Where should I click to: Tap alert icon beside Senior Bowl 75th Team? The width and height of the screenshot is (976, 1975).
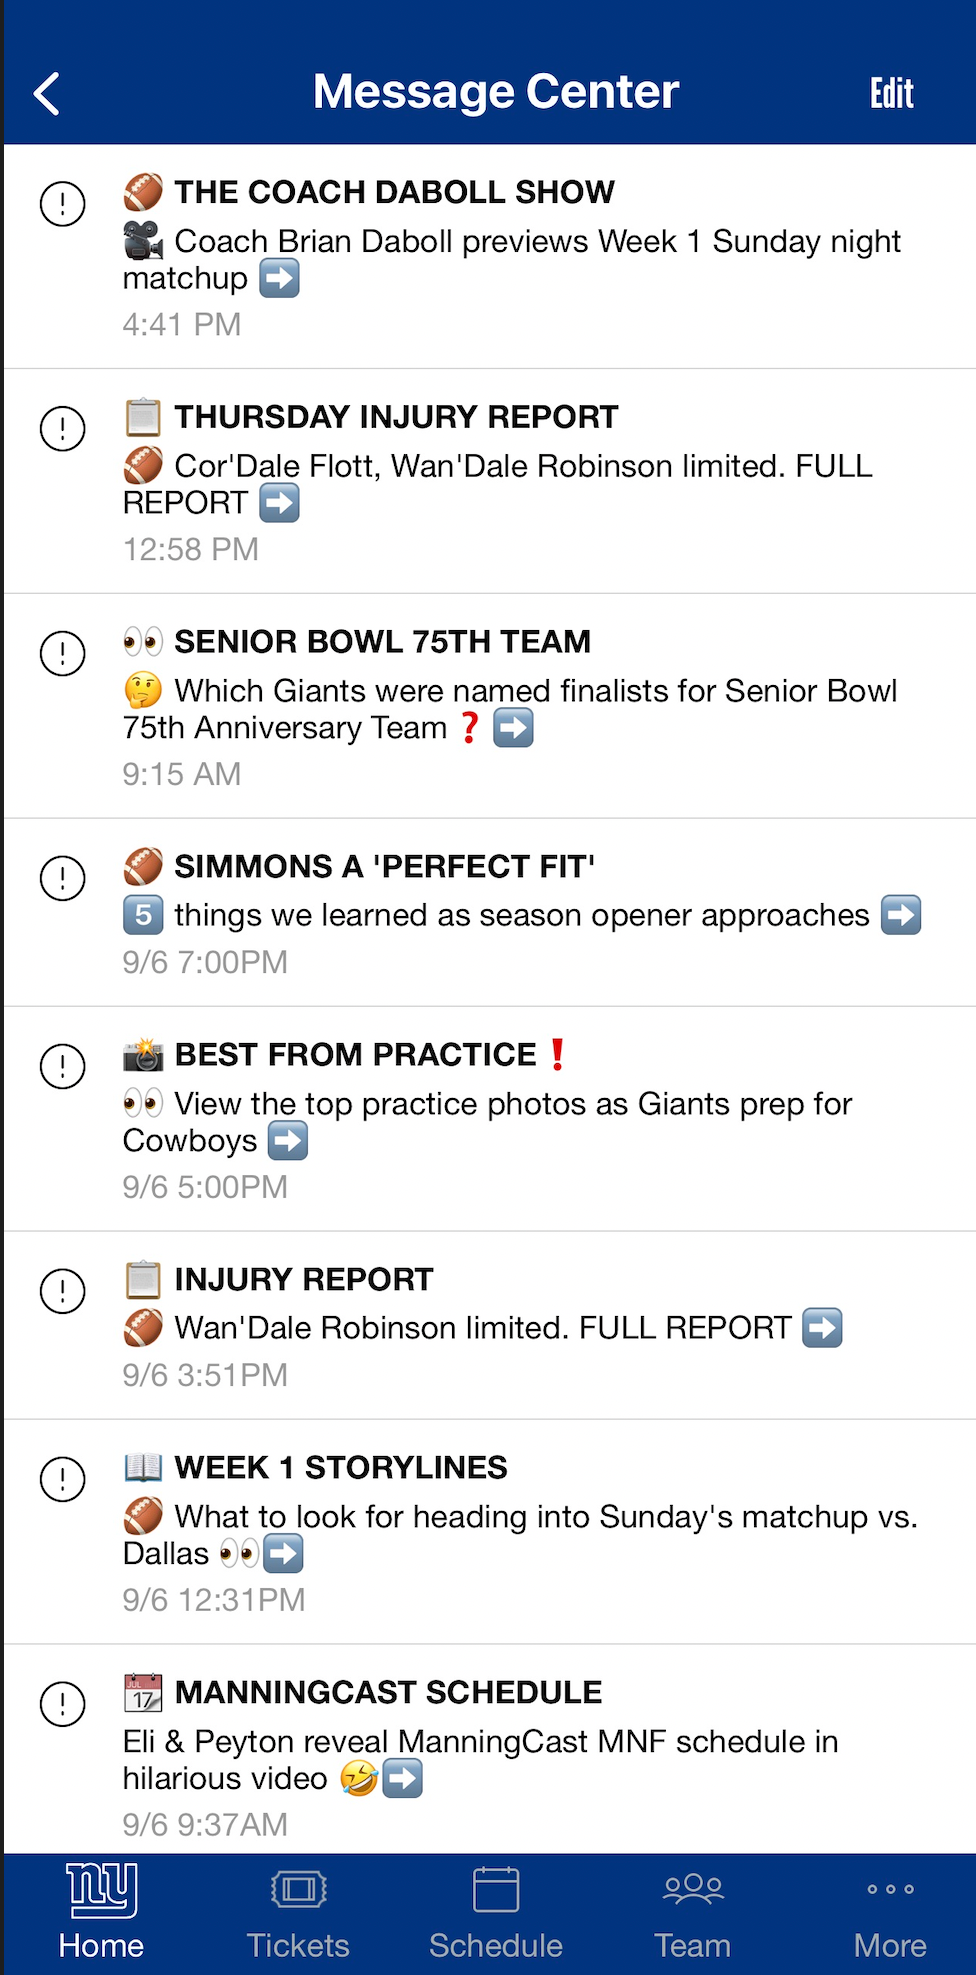(x=62, y=654)
